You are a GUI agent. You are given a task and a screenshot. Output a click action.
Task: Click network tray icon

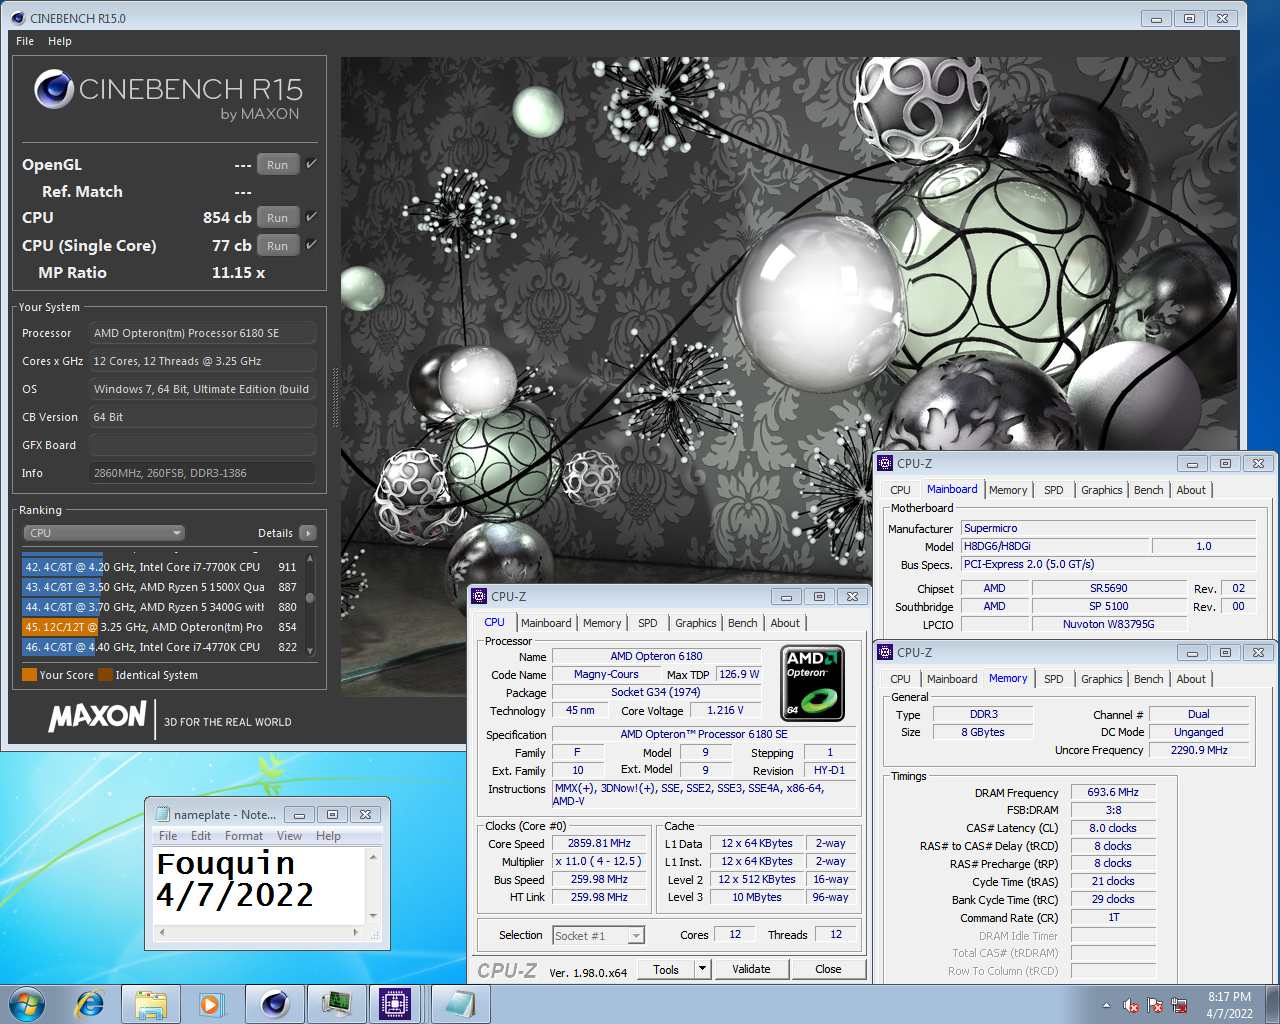(1179, 1005)
